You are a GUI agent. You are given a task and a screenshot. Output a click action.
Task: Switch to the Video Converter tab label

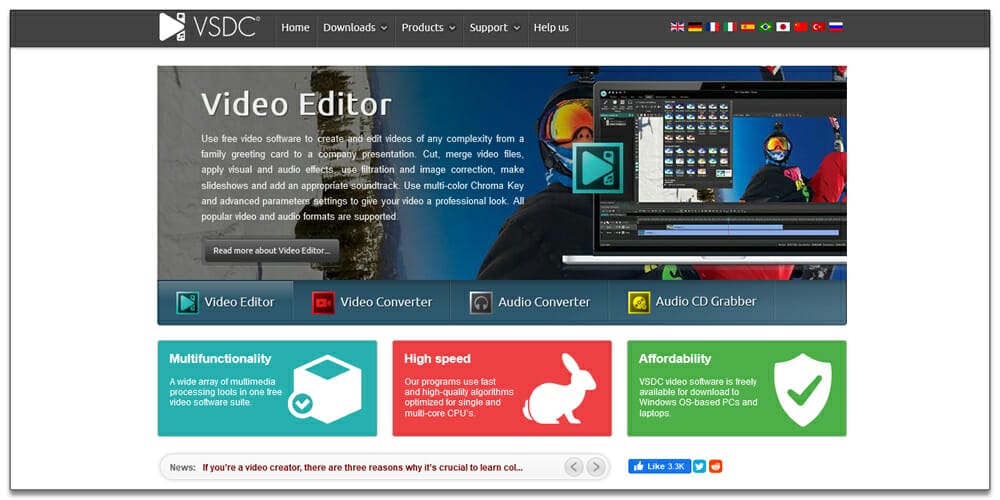(386, 302)
